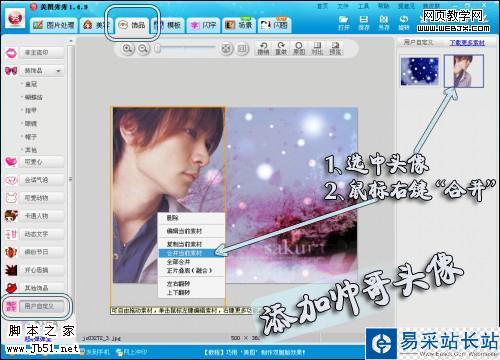Click the 重做 redo button
This screenshot has height=360, width=500.
pyautogui.click(x=281, y=49)
